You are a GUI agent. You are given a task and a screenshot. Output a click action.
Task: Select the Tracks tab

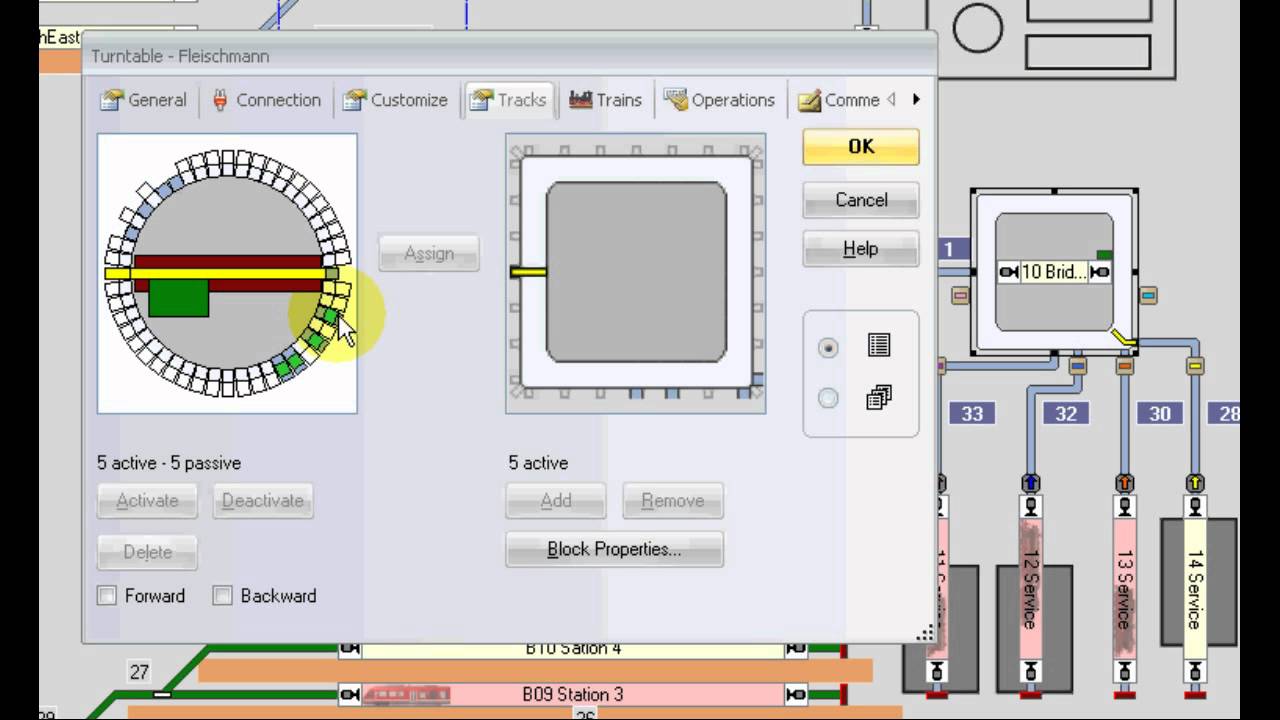(x=508, y=100)
